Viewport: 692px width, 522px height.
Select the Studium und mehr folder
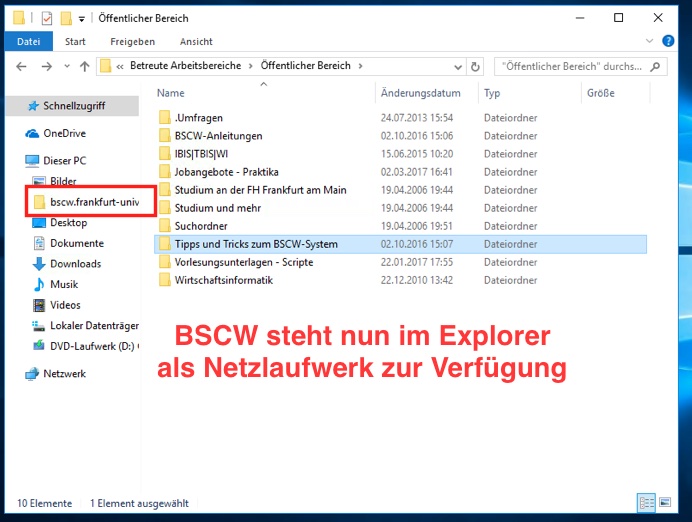click(x=218, y=208)
